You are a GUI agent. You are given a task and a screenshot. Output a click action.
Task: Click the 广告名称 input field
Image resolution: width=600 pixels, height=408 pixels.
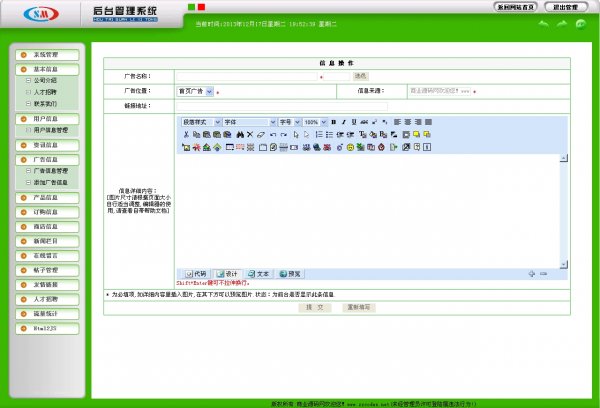coord(247,77)
